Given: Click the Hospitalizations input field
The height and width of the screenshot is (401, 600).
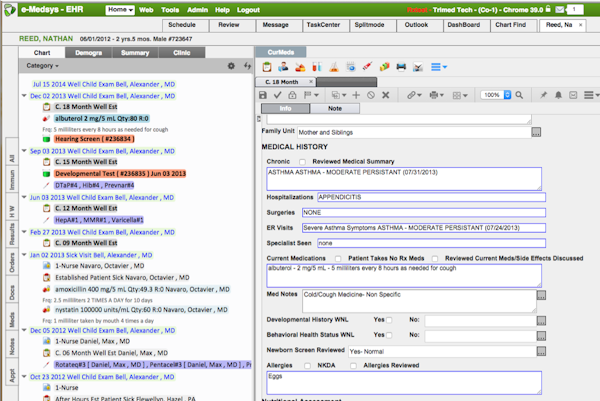Looking at the screenshot, I should click(431, 197).
